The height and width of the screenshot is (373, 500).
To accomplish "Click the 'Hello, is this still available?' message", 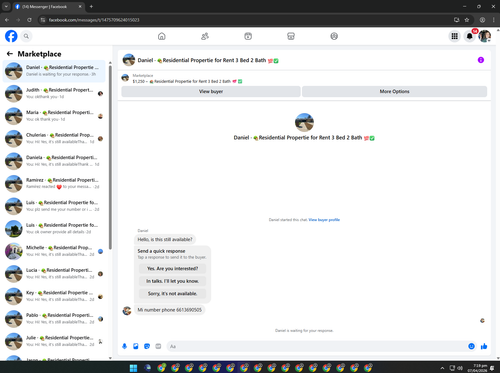I will click(x=165, y=239).
